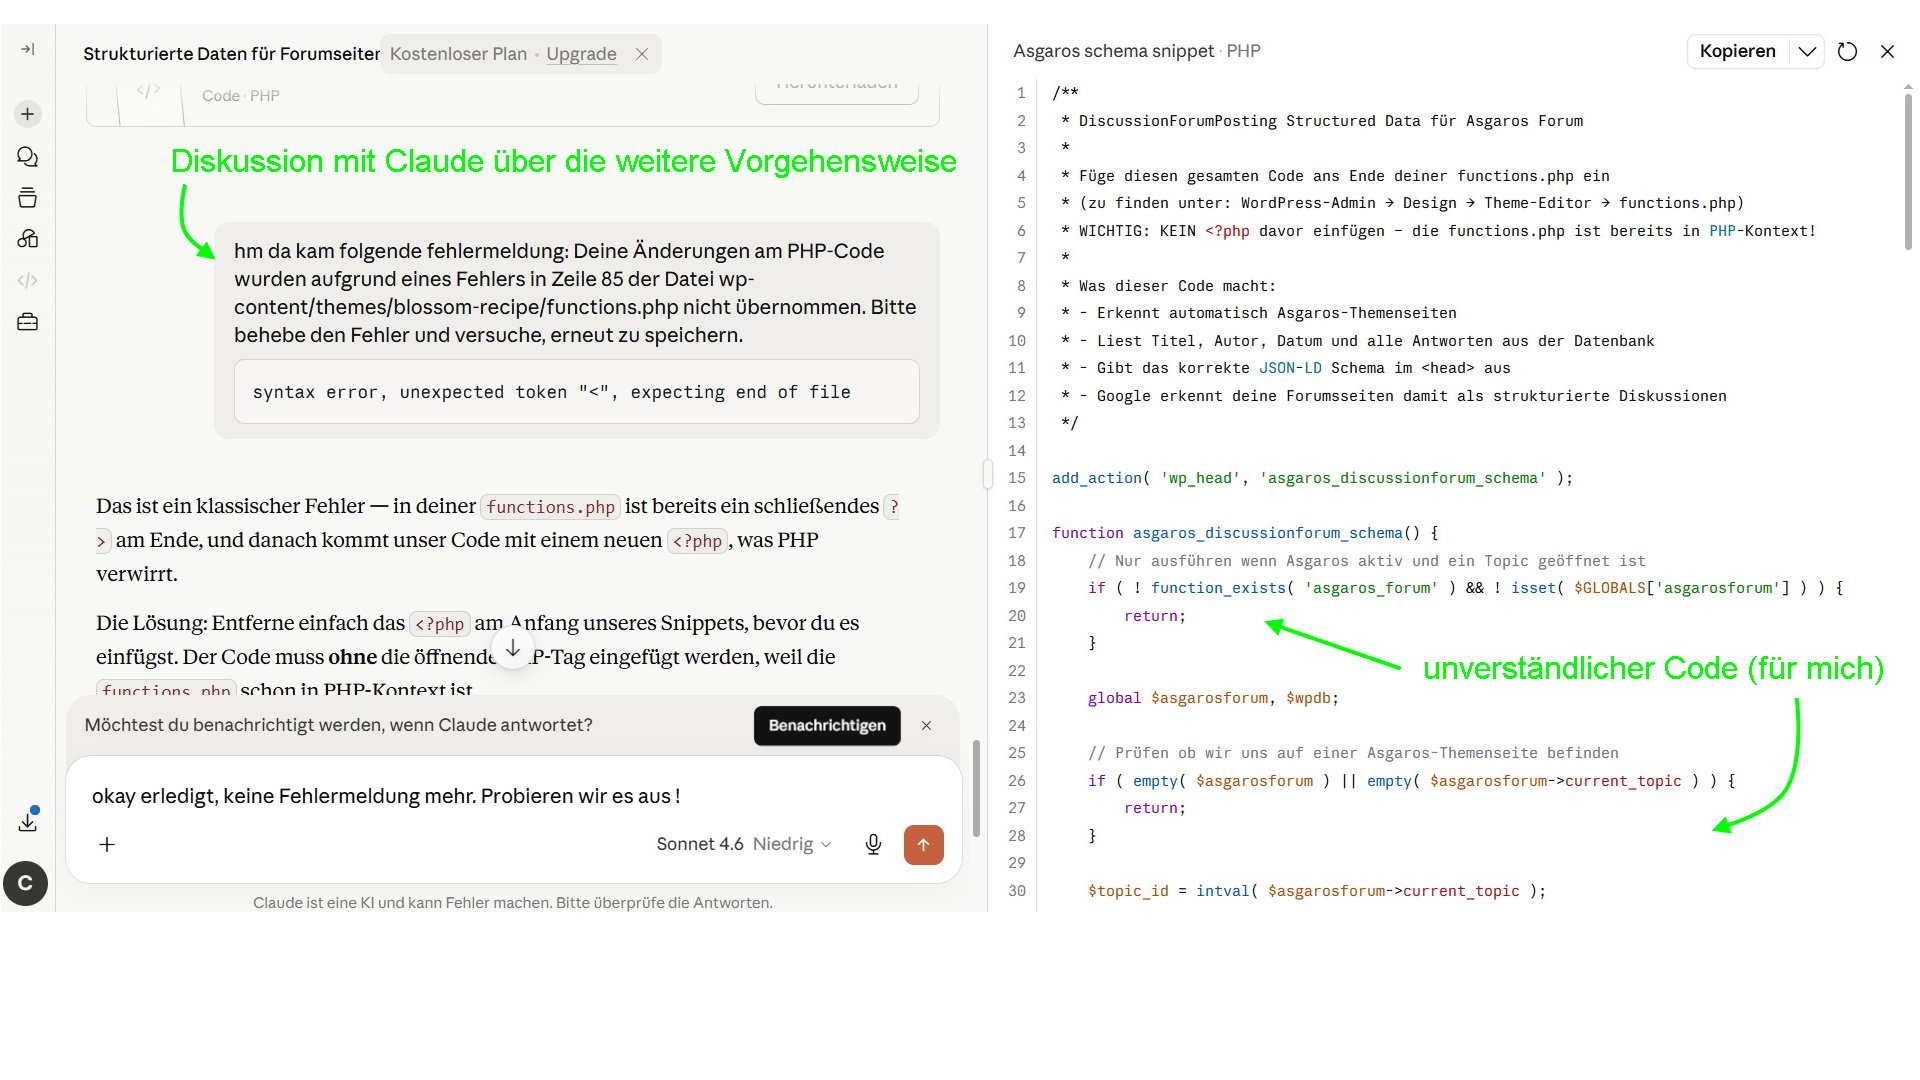Open the user profile avatar C
Viewport: 1920px width, 1080px height.
click(26, 883)
